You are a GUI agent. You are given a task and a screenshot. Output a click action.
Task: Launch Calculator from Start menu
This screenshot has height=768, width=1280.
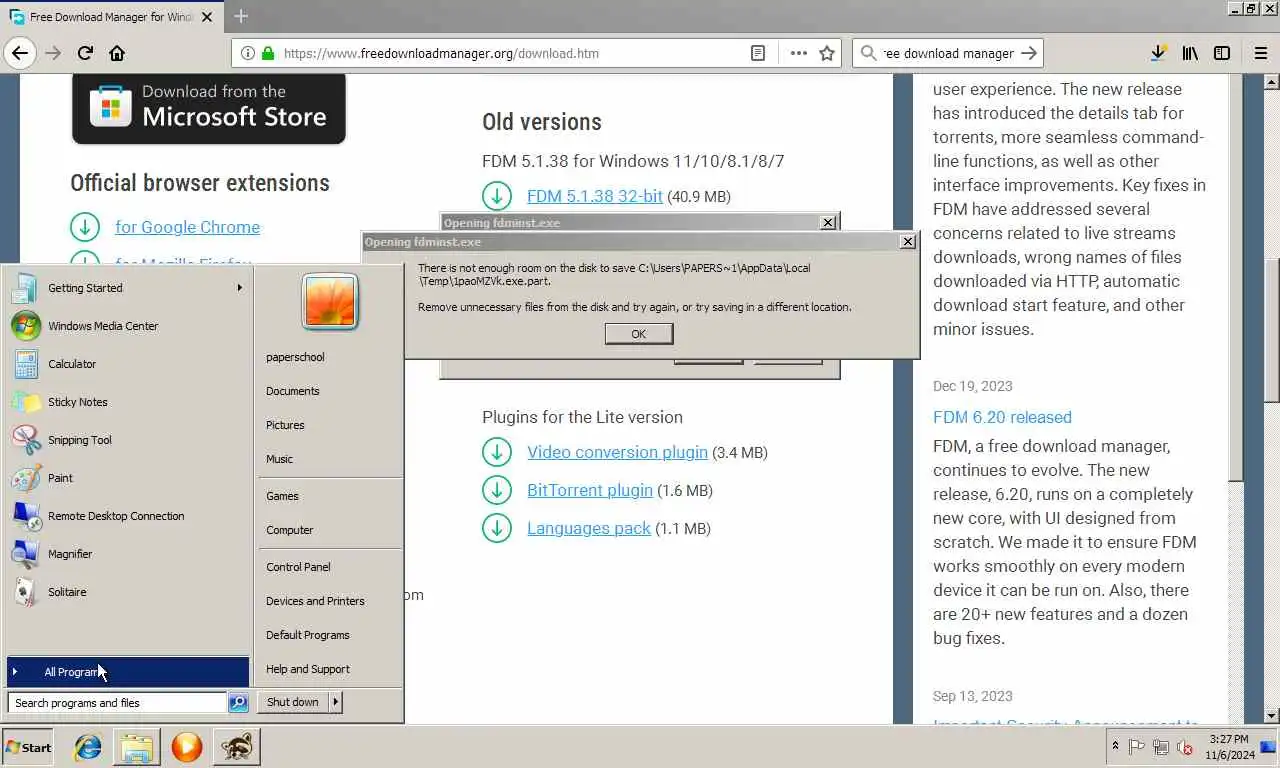click(x=128, y=364)
